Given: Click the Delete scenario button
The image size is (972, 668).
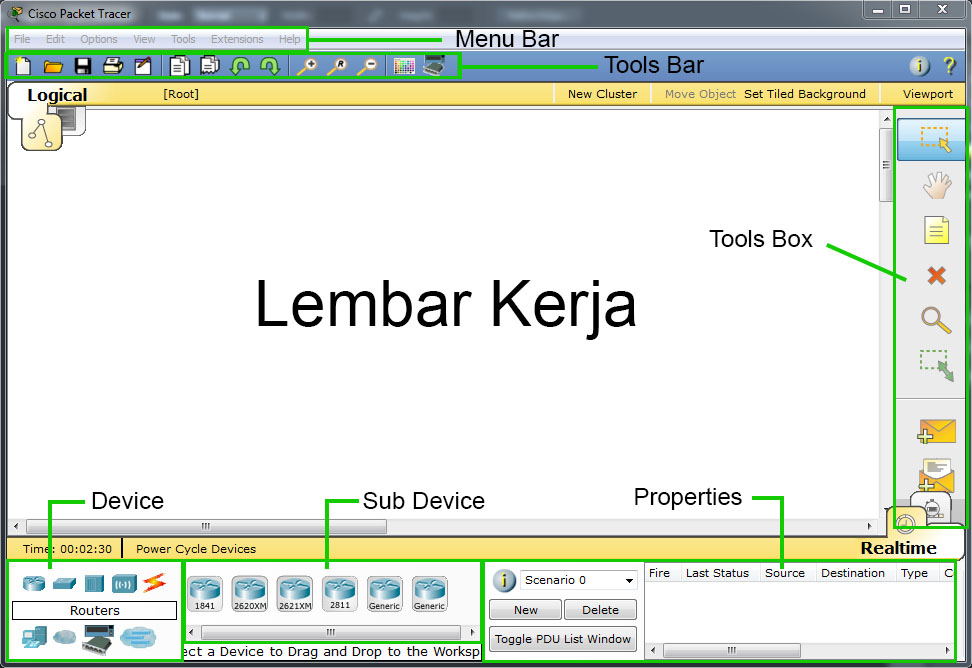Looking at the screenshot, I should [600, 610].
